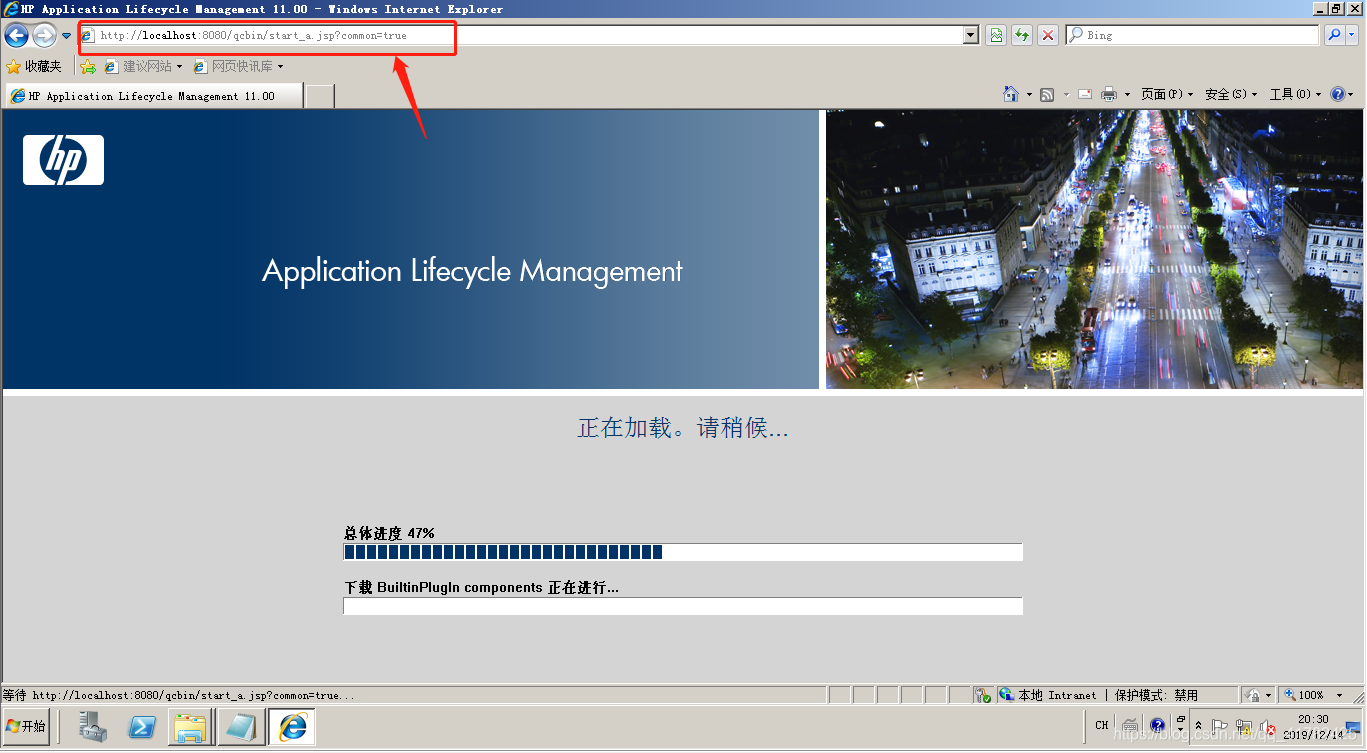Open the 开始 Start menu button
Viewport: 1367px width, 753px height.
click(26, 726)
